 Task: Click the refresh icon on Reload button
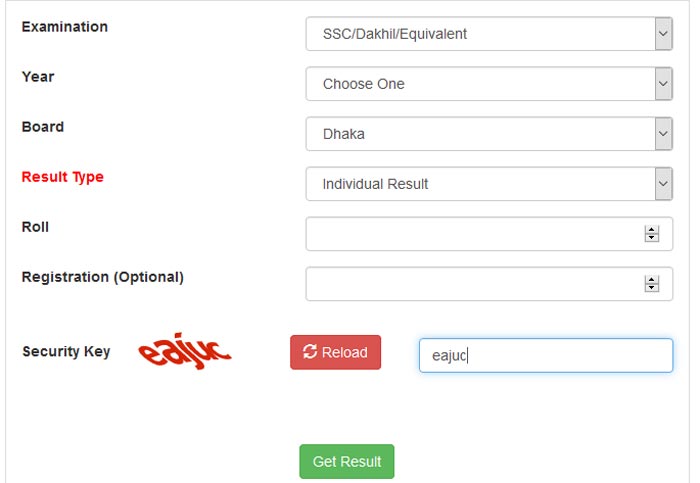310,352
